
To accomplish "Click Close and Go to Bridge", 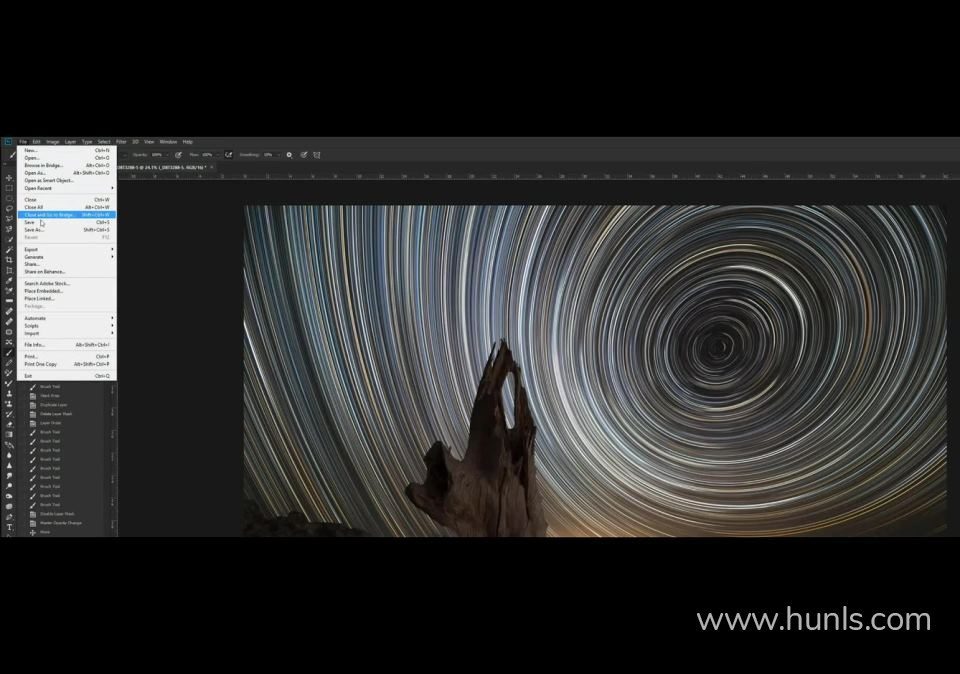I will click(50, 215).
